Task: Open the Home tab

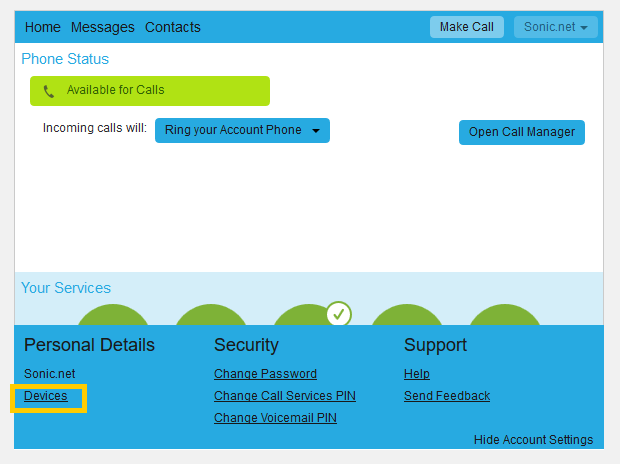Action: pyautogui.click(x=43, y=27)
